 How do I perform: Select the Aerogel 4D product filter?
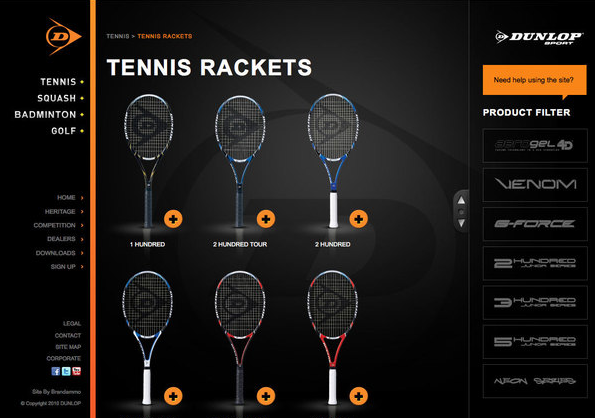(535, 145)
